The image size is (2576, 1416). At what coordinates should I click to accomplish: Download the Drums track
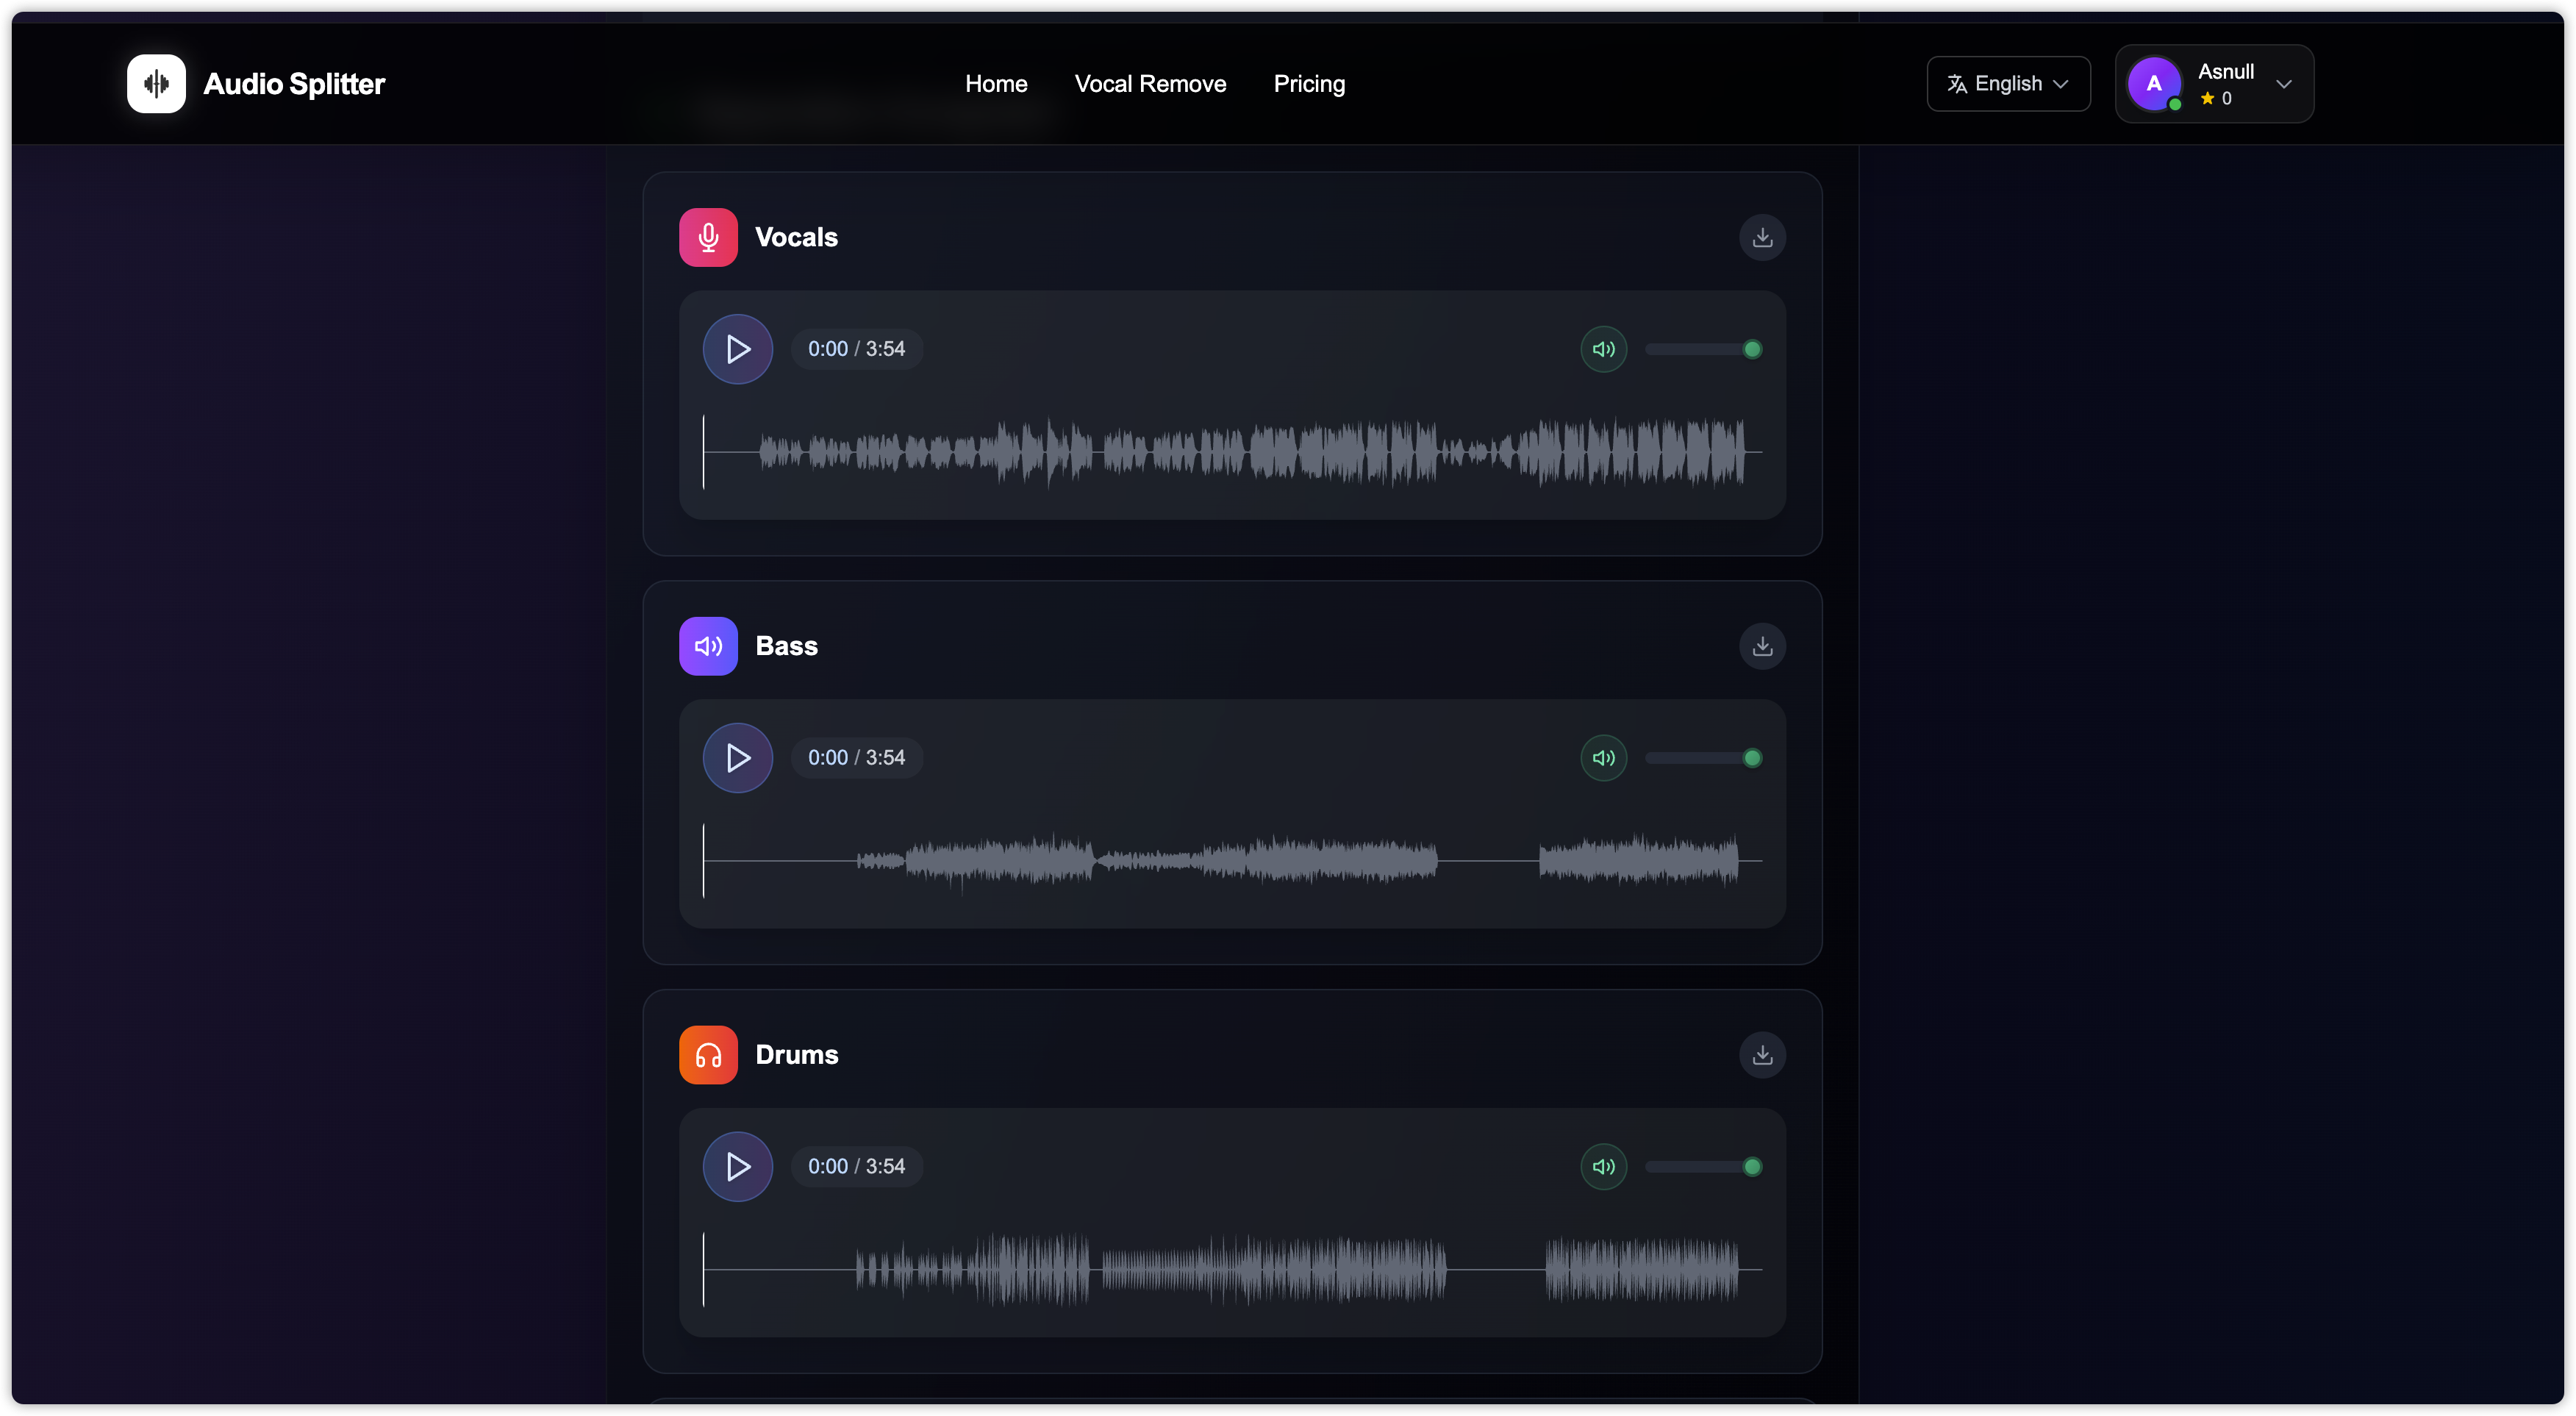coord(1762,1055)
